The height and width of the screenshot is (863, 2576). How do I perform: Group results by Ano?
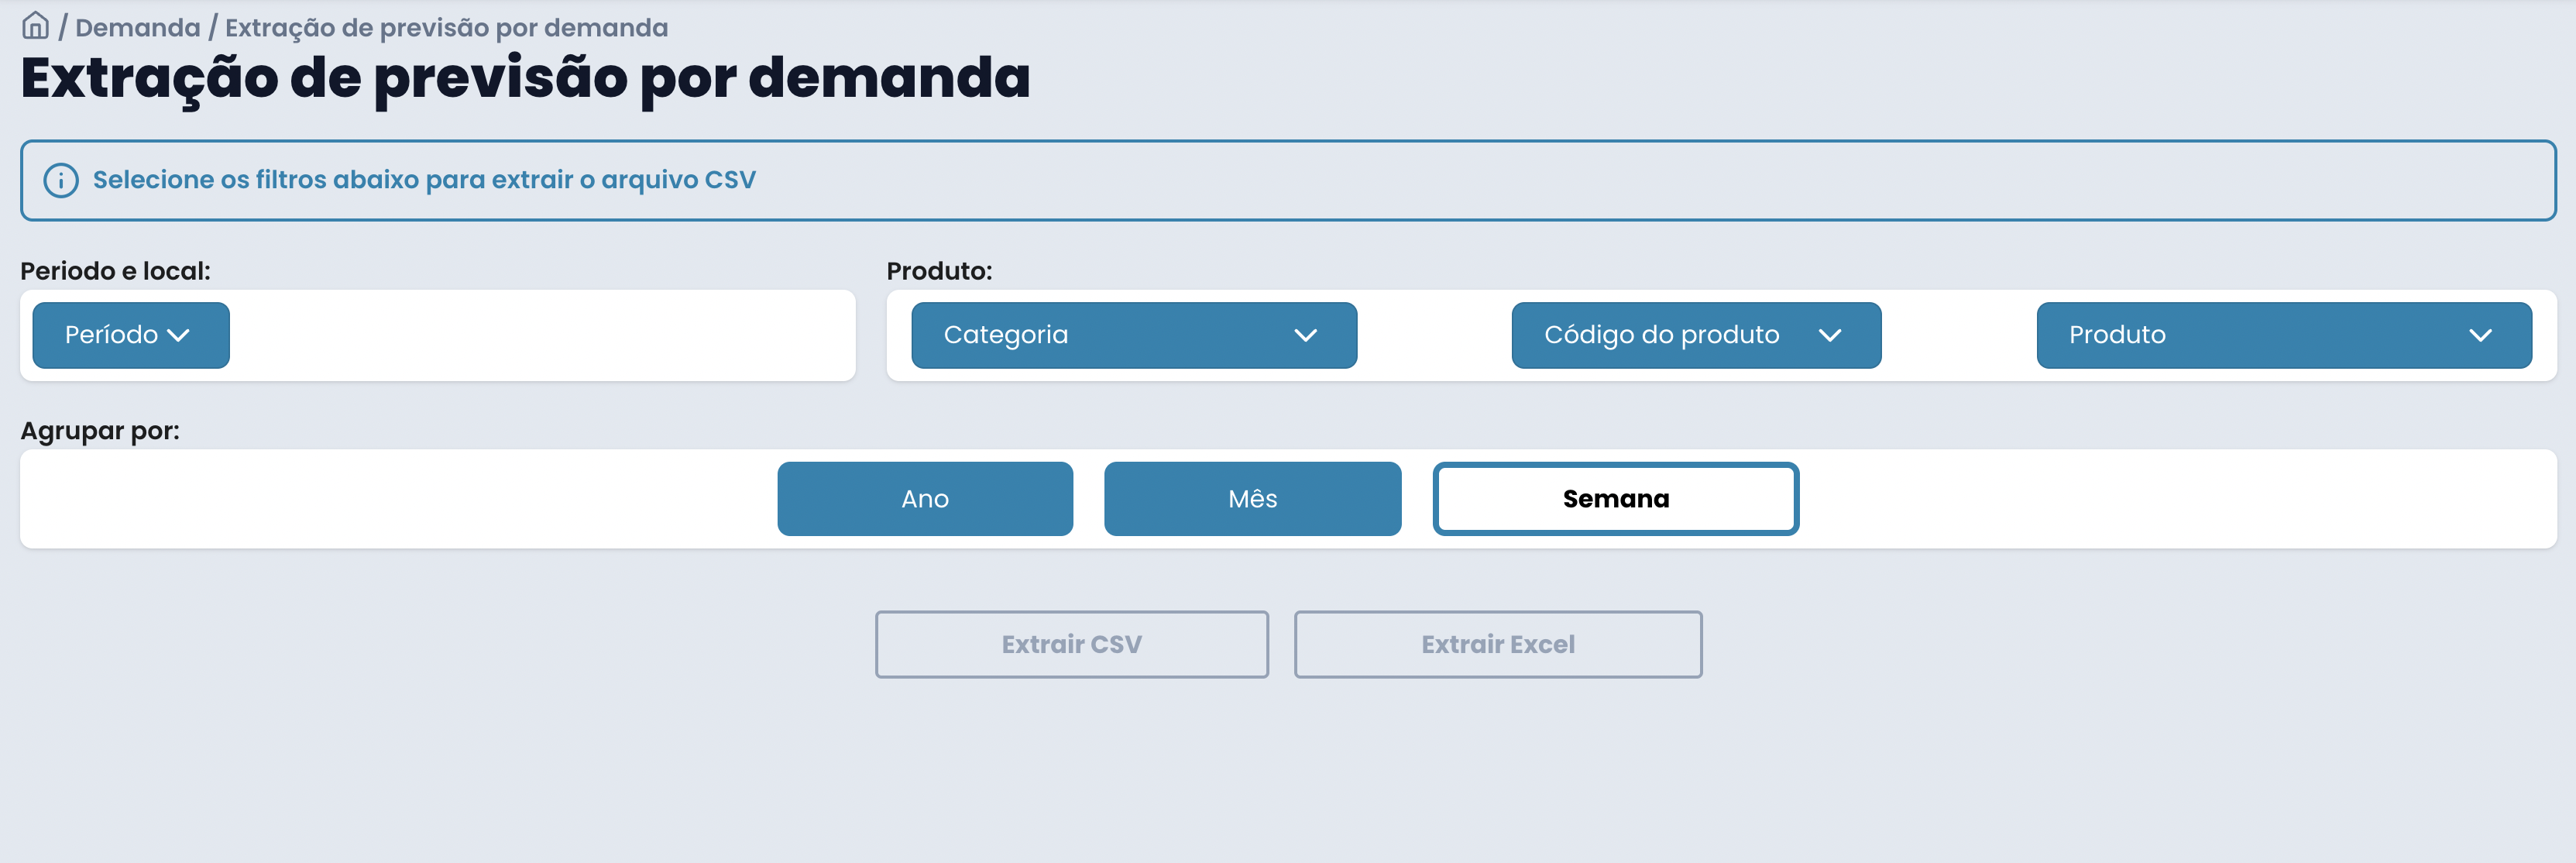click(x=924, y=498)
